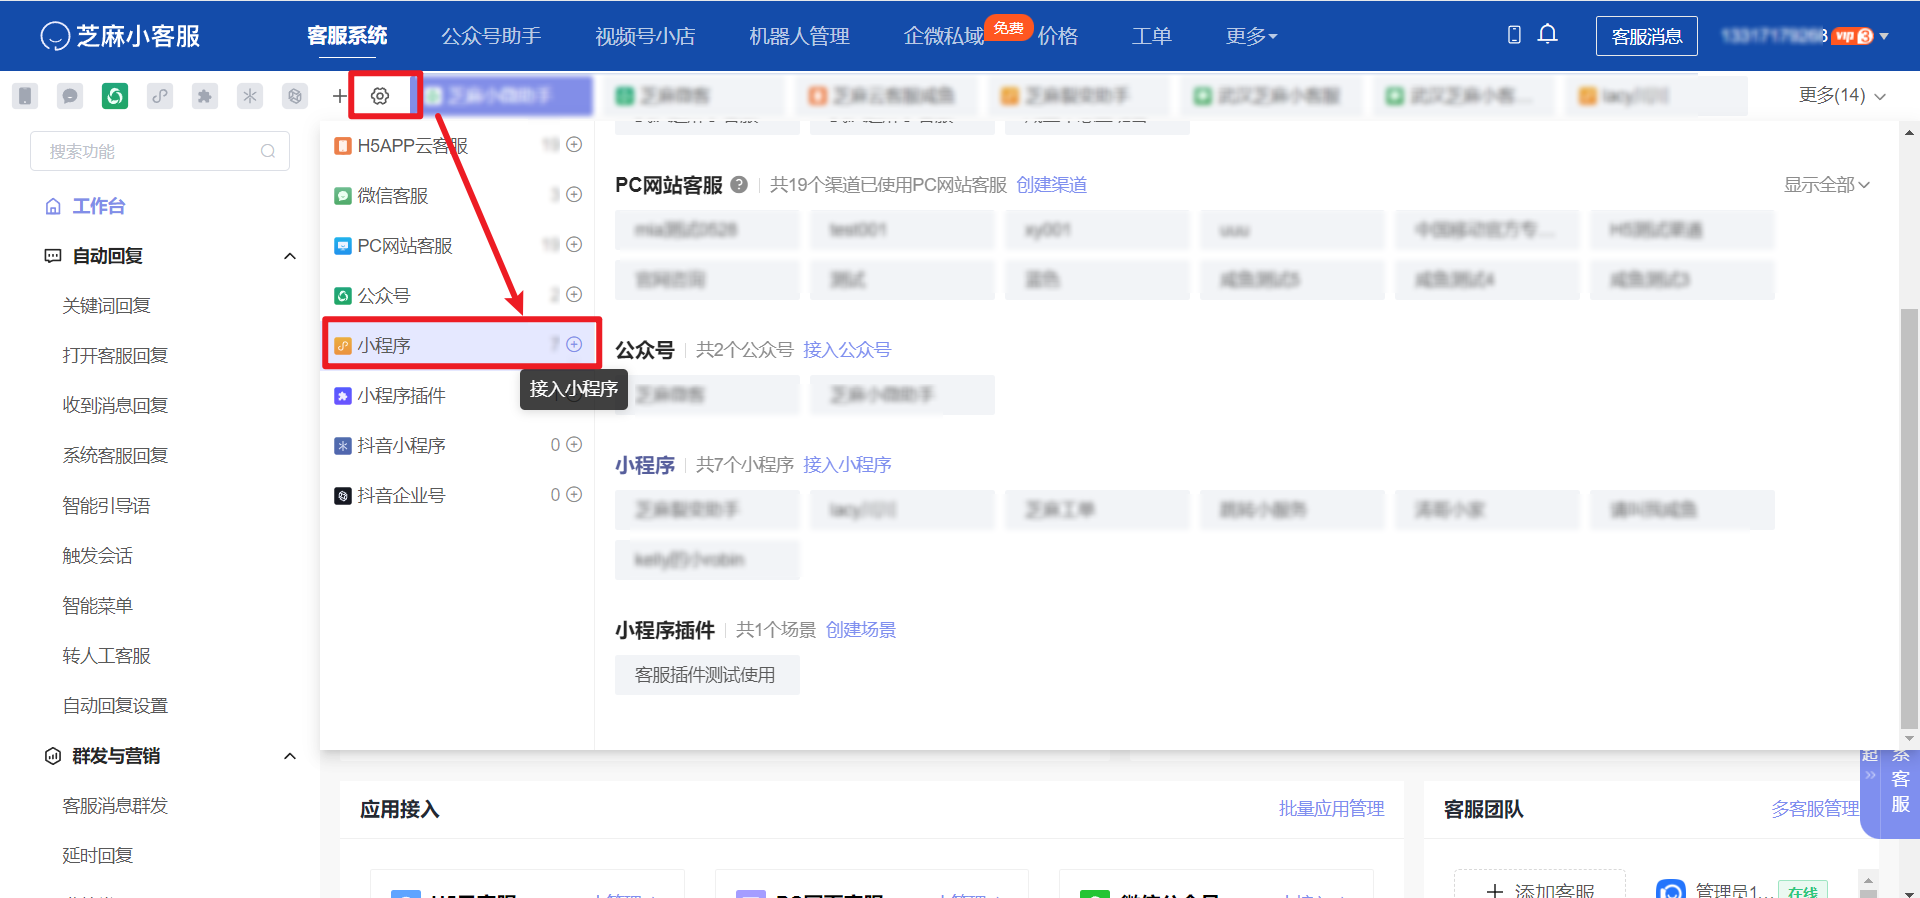This screenshot has height=898, width=1920.
Task: Expand the 更多(14) channel list
Action: coord(1842,95)
